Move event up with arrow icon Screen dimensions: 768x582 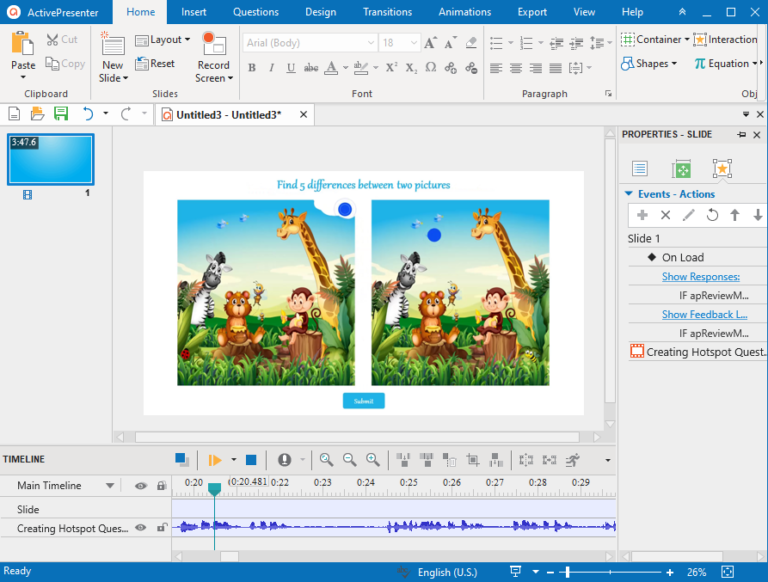click(x=735, y=215)
